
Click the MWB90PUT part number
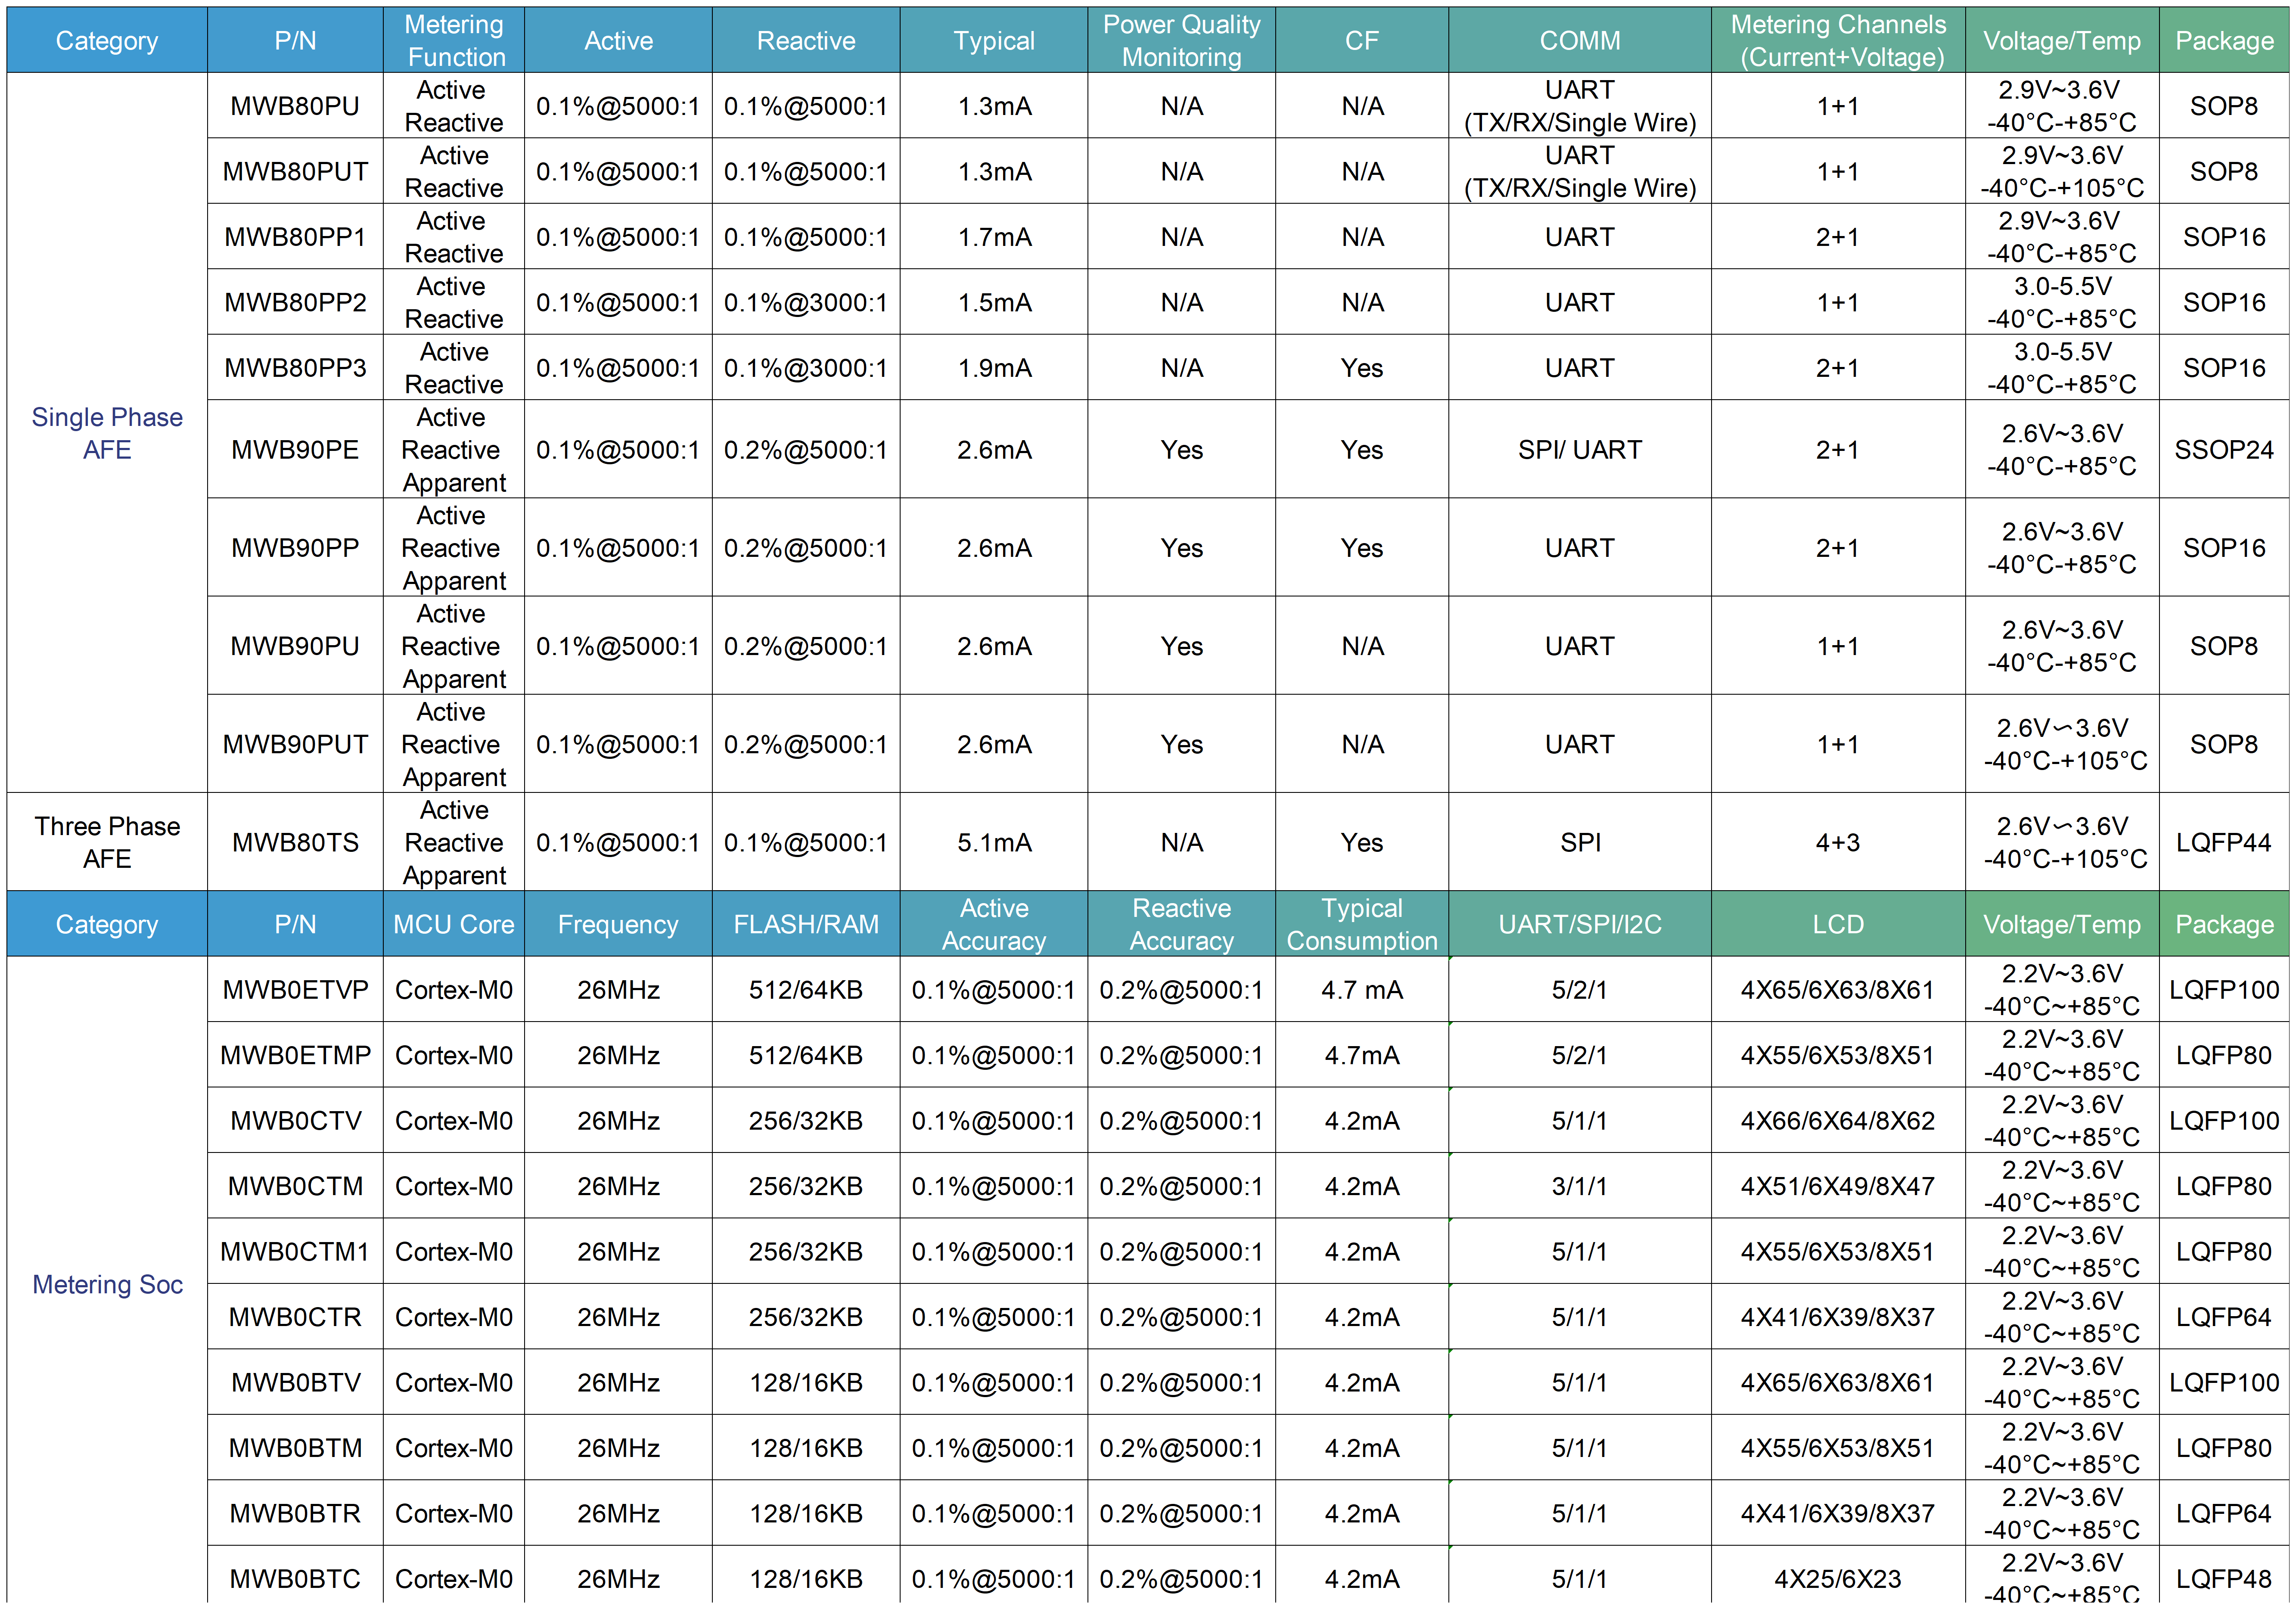point(295,744)
